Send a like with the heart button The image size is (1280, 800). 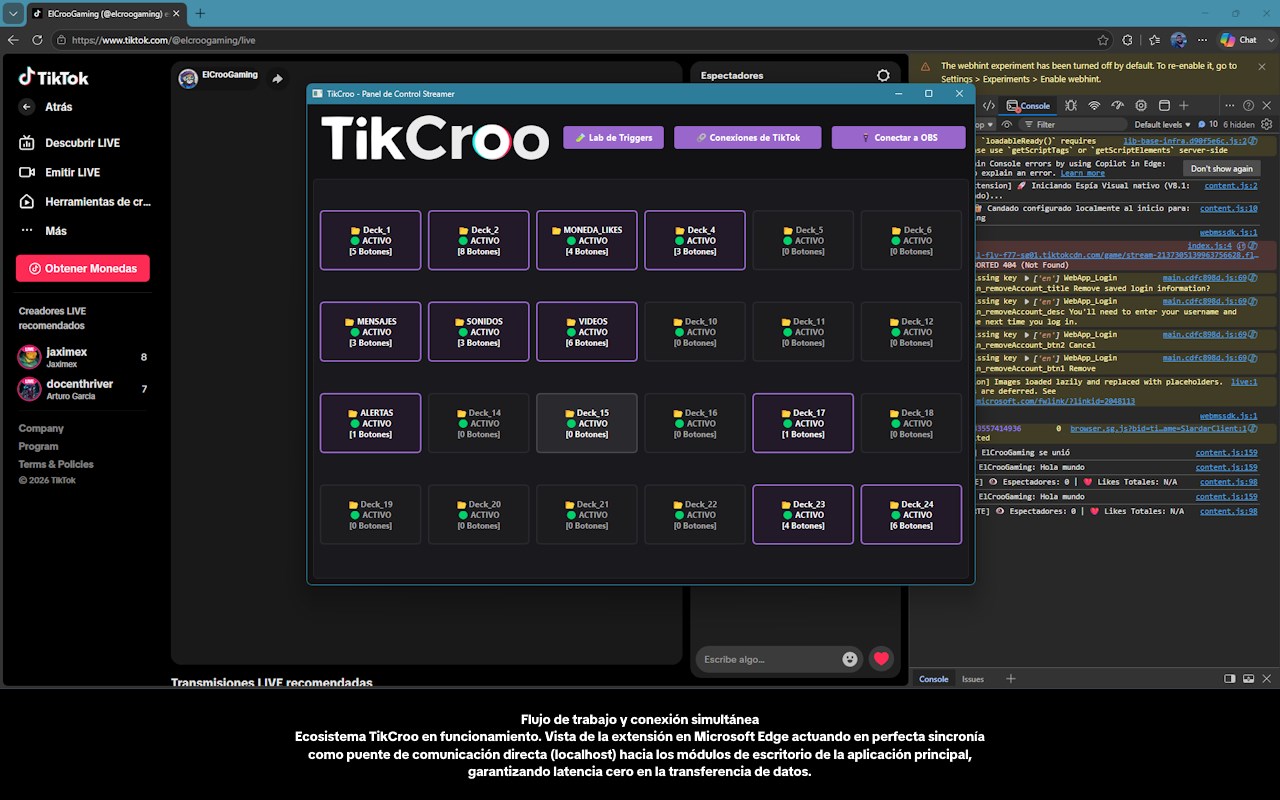pyautogui.click(x=881, y=658)
